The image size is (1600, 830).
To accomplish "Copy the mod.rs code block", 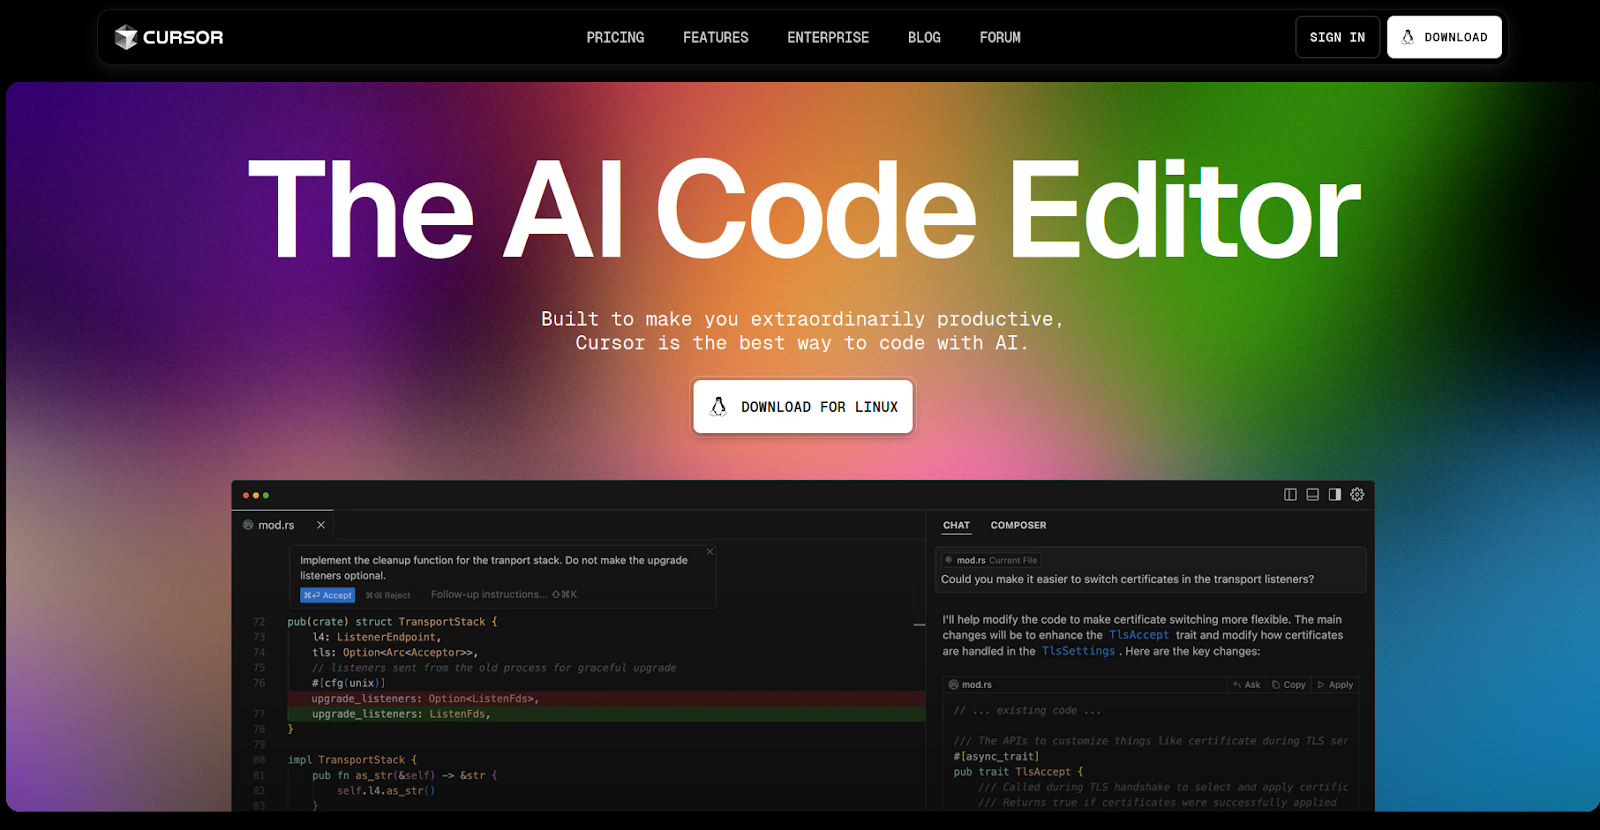I will point(1289,685).
